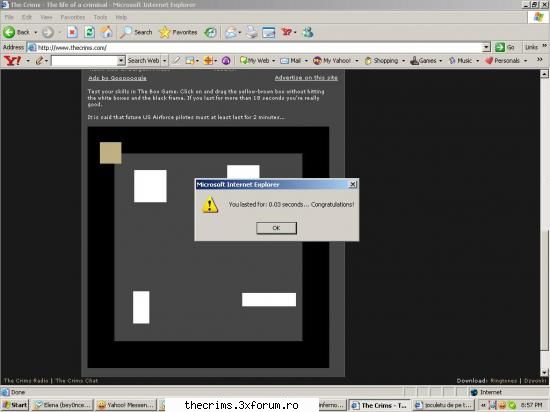Click the Refresh page icon
This screenshot has height=412, width=550.
[89, 32]
